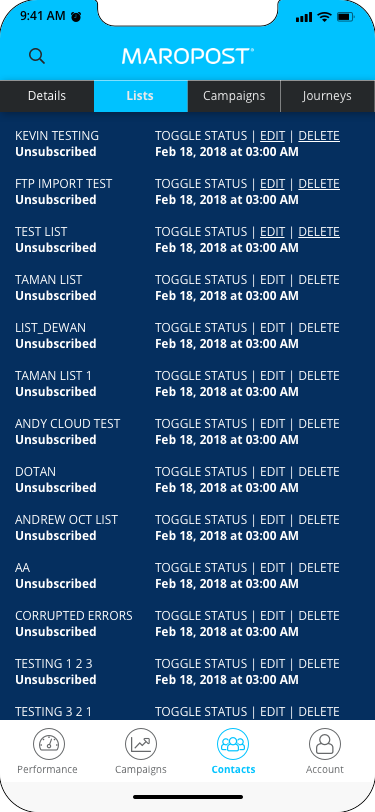Open the Campaigns chart icon in bottom bar
The width and height of the screenshot is (375, 812).
141,744
